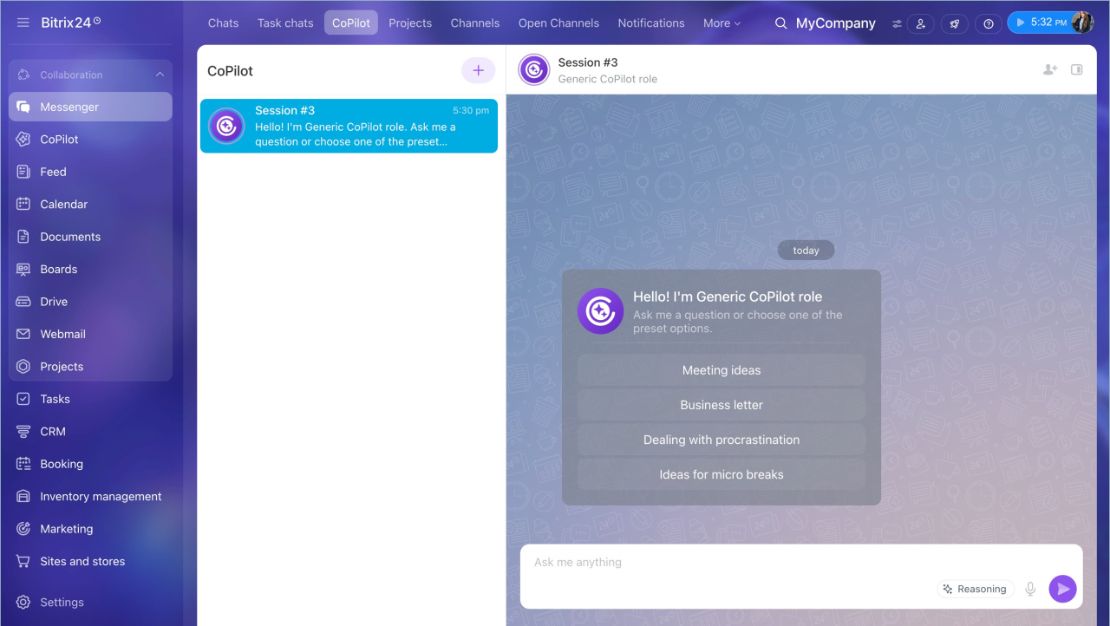Open the user profile avatar
This screenshot has width=1110, height=626.
click(x=1082, y=23)
